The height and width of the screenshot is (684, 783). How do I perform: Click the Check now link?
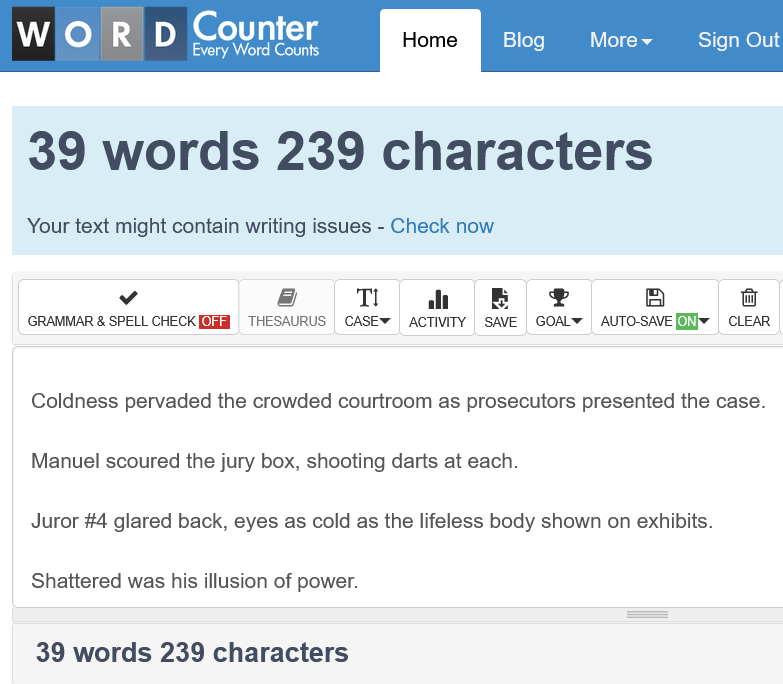tap(442, 226)
